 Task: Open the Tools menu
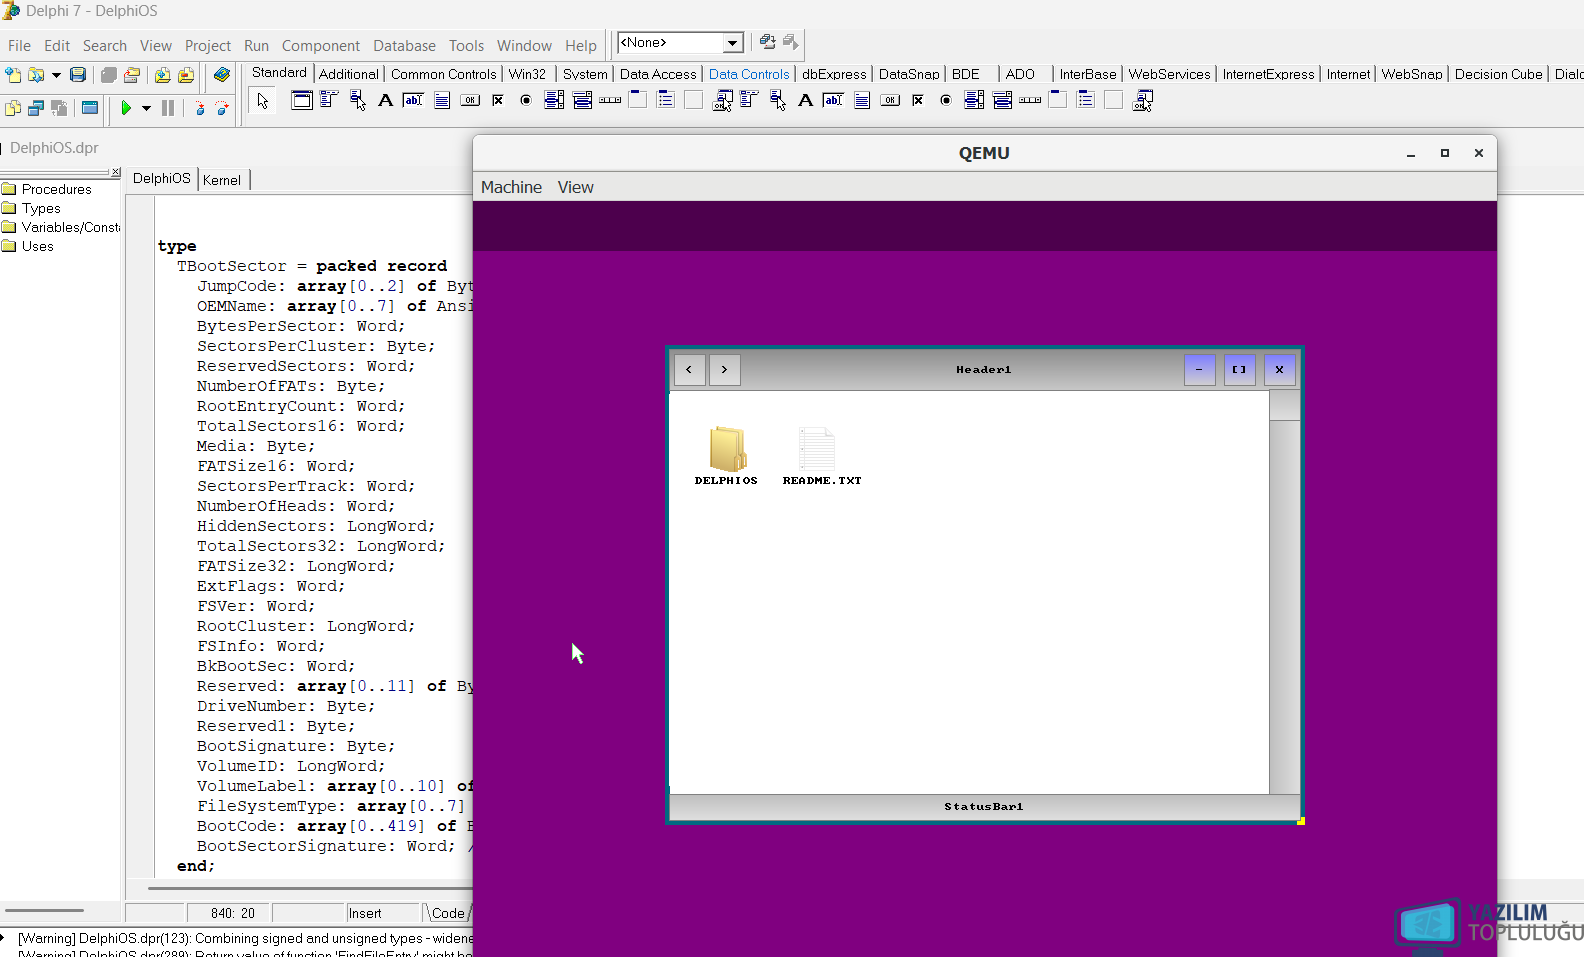466,46
